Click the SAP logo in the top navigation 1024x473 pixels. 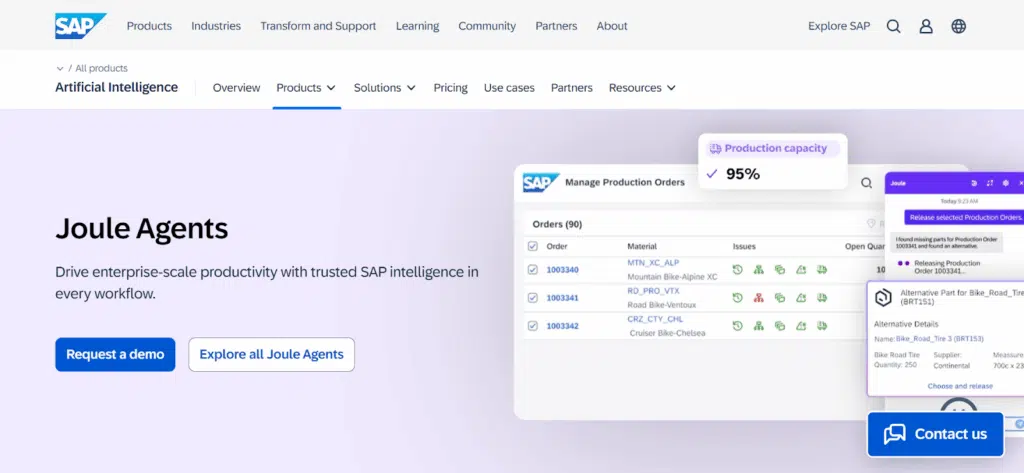(x=80, y=26)
